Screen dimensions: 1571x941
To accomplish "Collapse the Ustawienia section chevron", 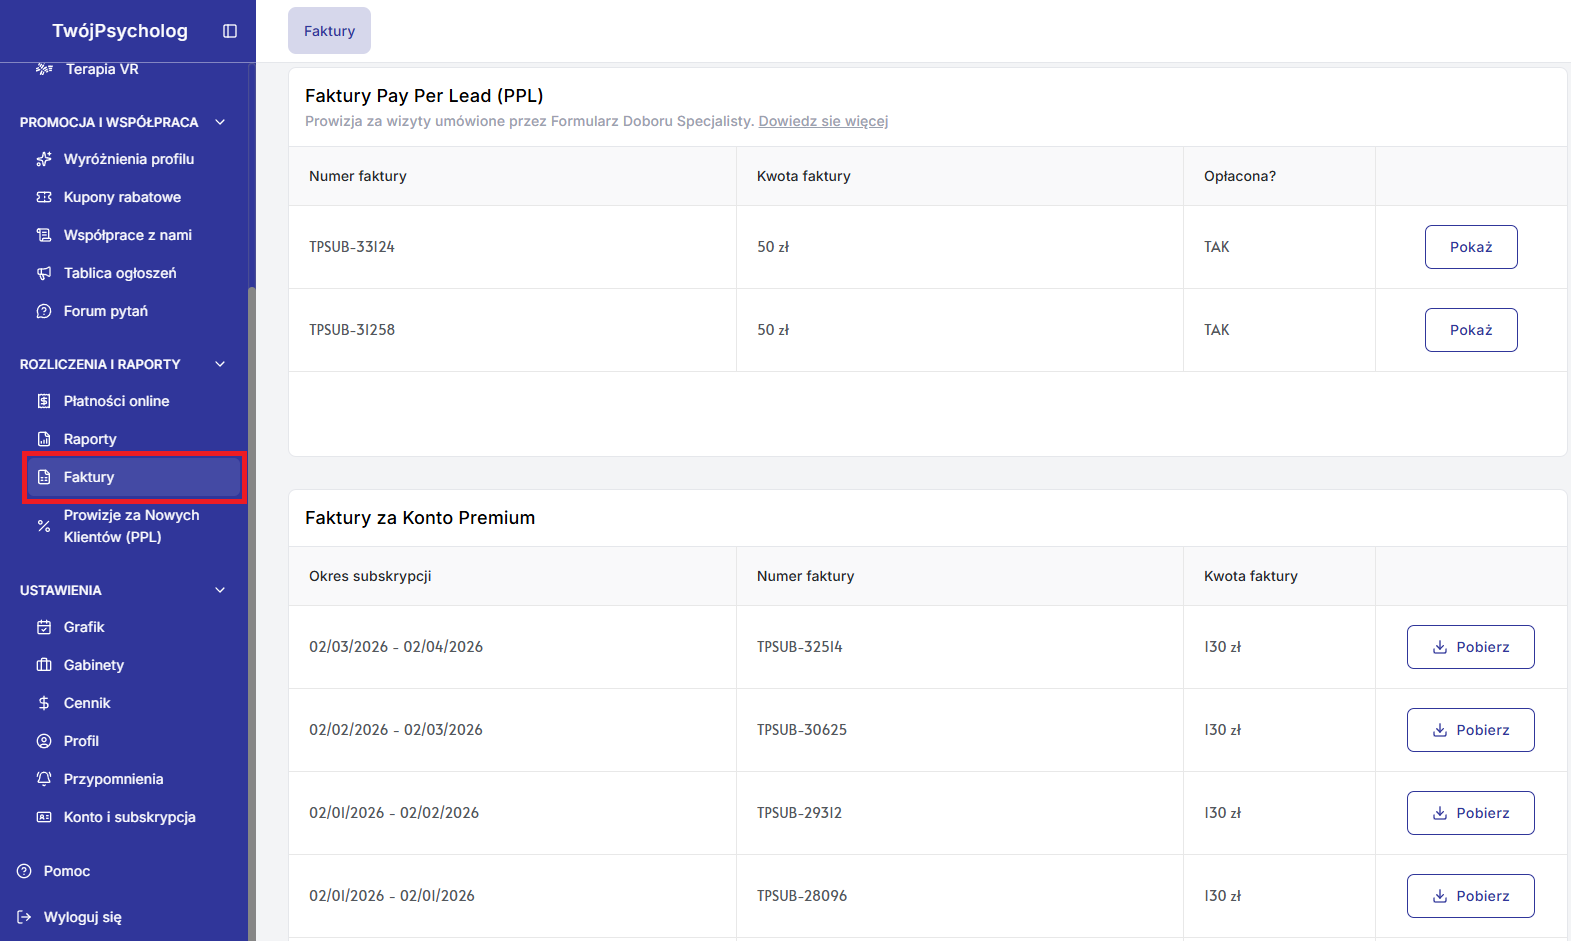I will click(220, 590).
